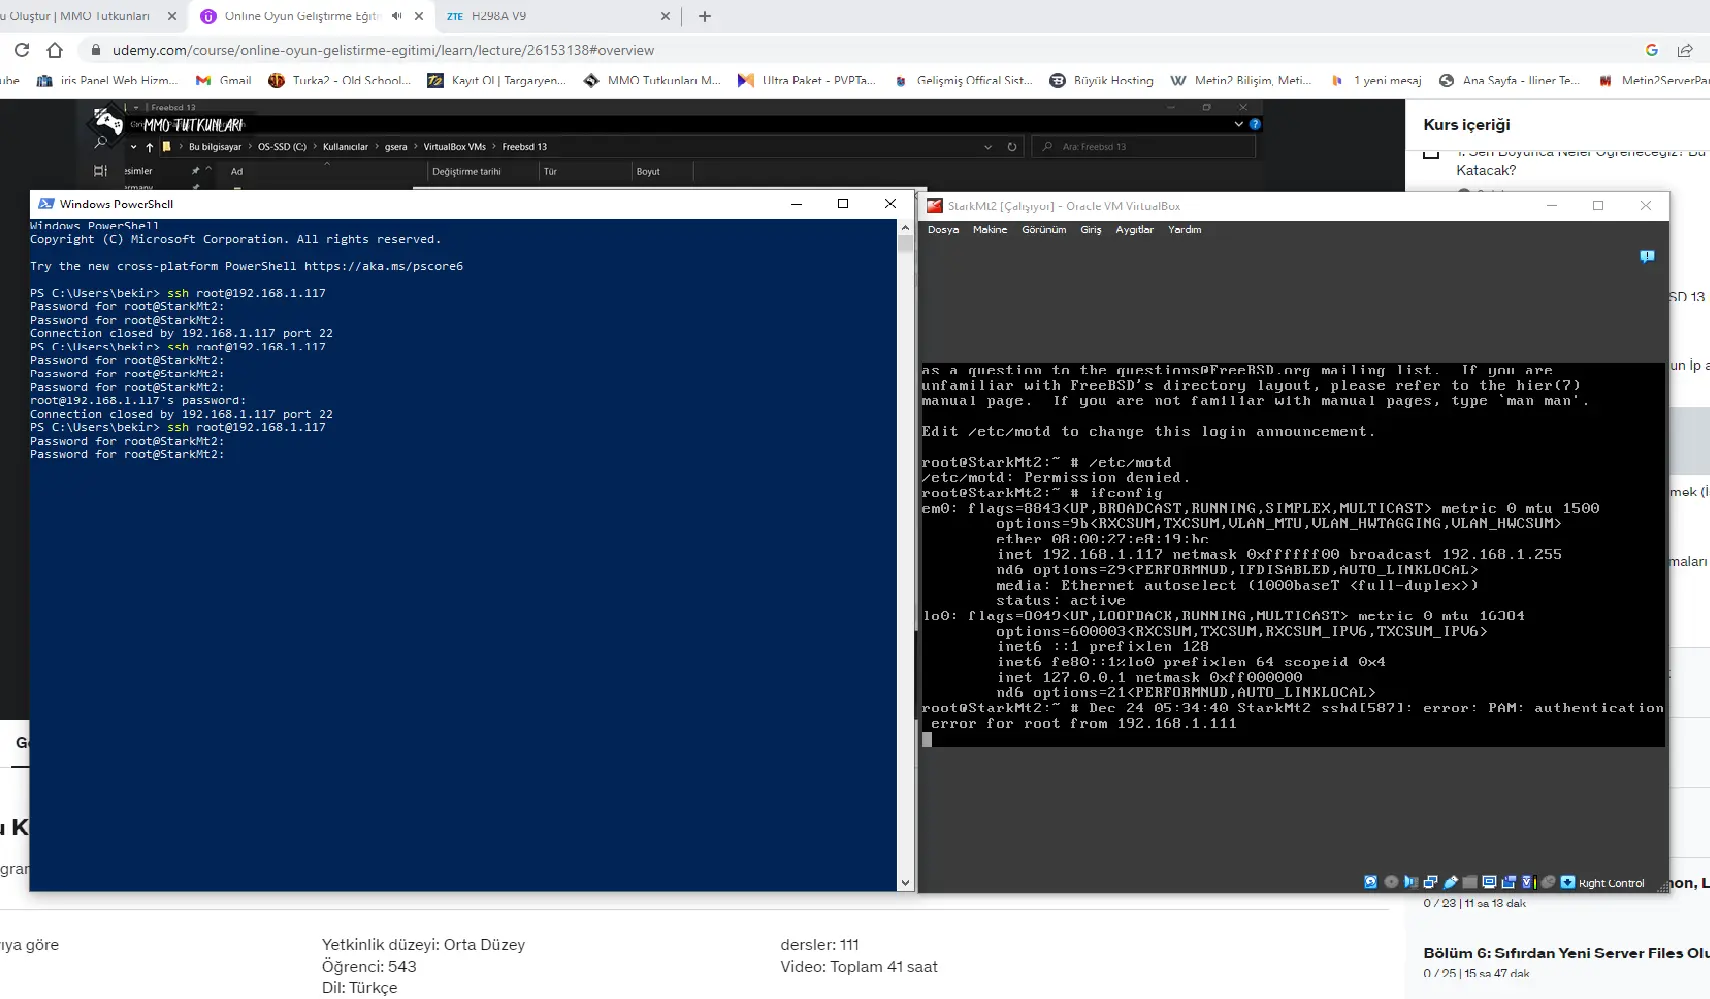Click the VirtualBox CPU load indicator icon

click(x=1529, y=882)
